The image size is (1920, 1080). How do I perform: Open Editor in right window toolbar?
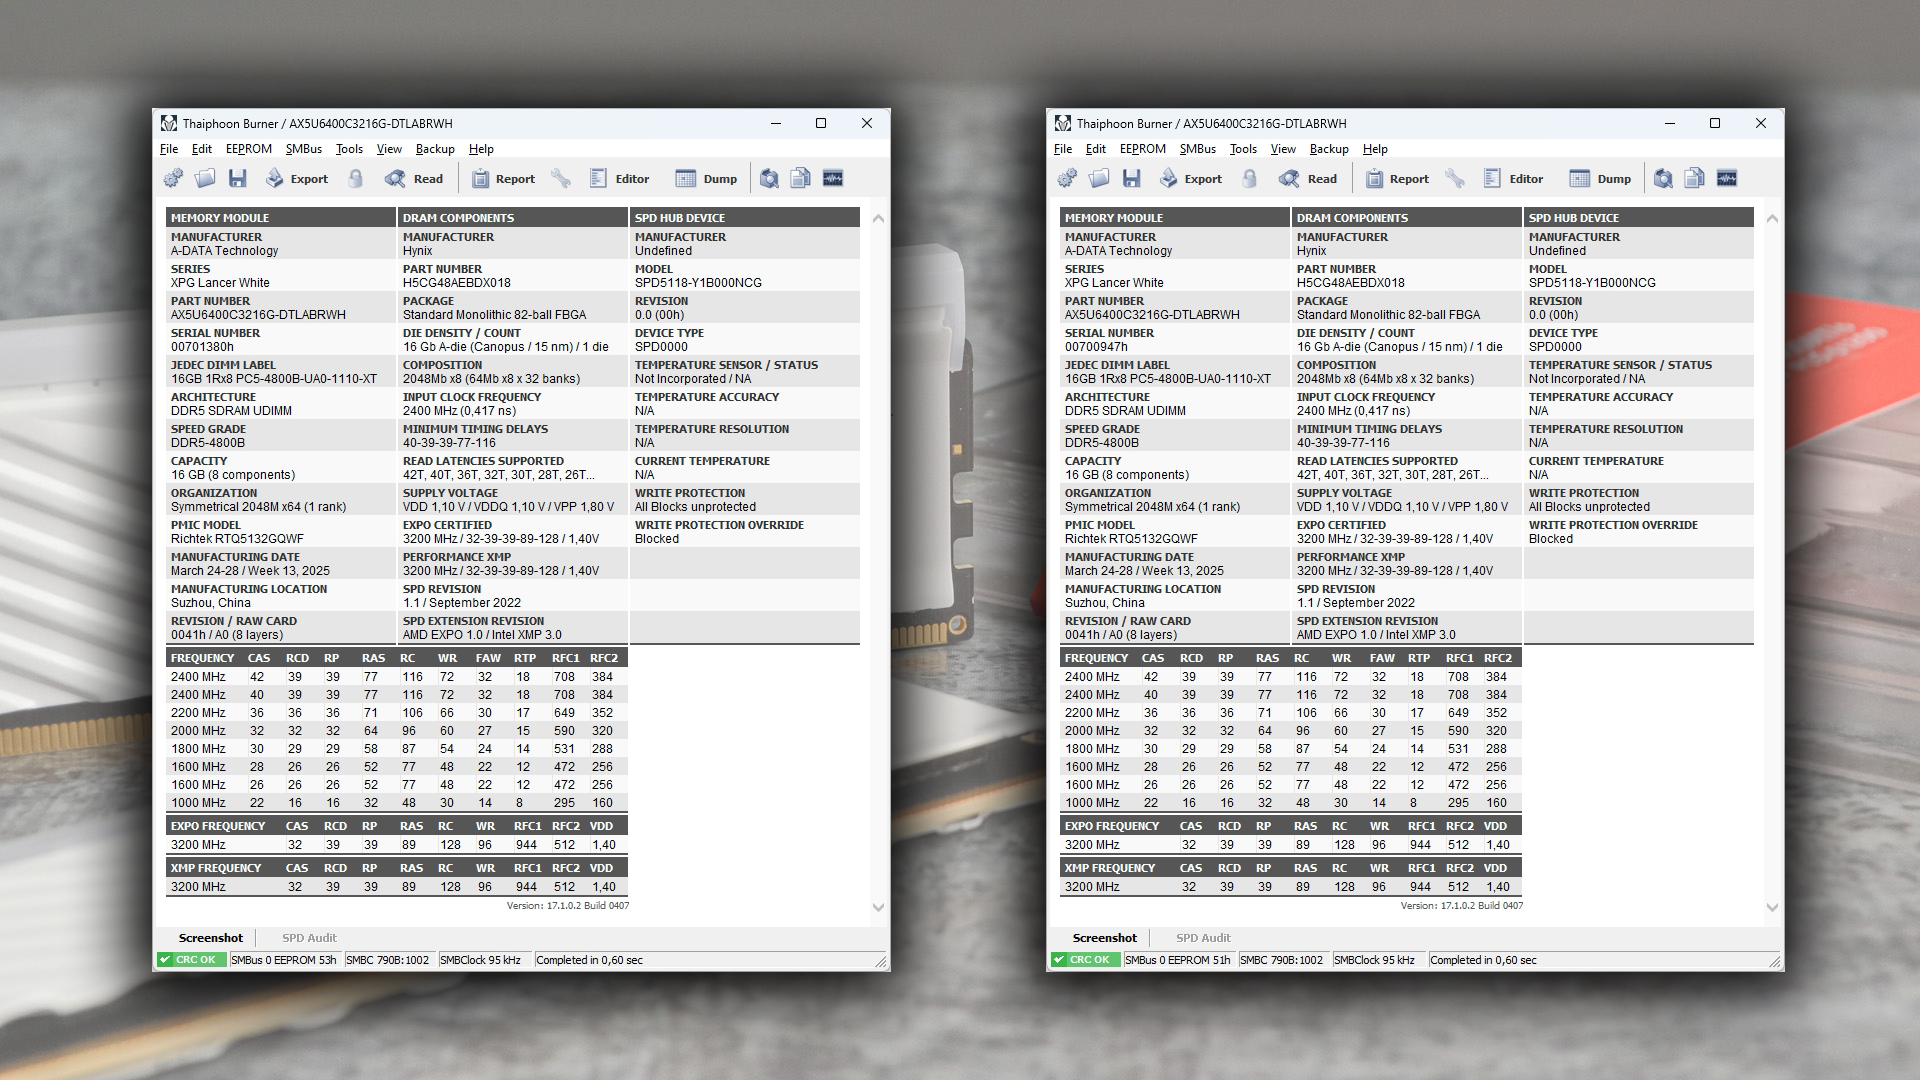click(x=1514, y=178)
